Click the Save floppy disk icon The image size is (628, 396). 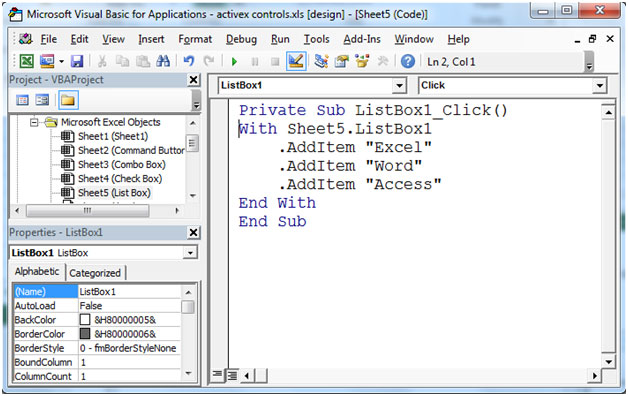click(x=77, y=61)
